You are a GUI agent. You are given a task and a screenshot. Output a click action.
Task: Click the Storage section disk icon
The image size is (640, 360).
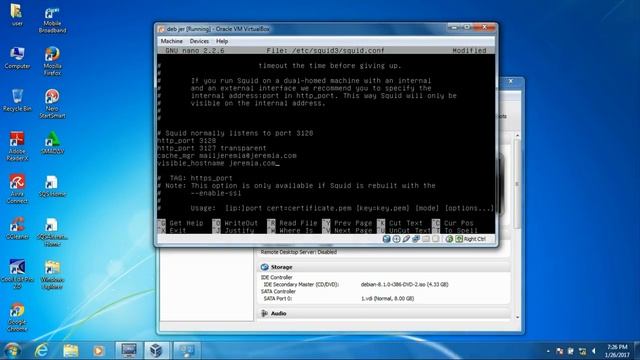[264, 267]
